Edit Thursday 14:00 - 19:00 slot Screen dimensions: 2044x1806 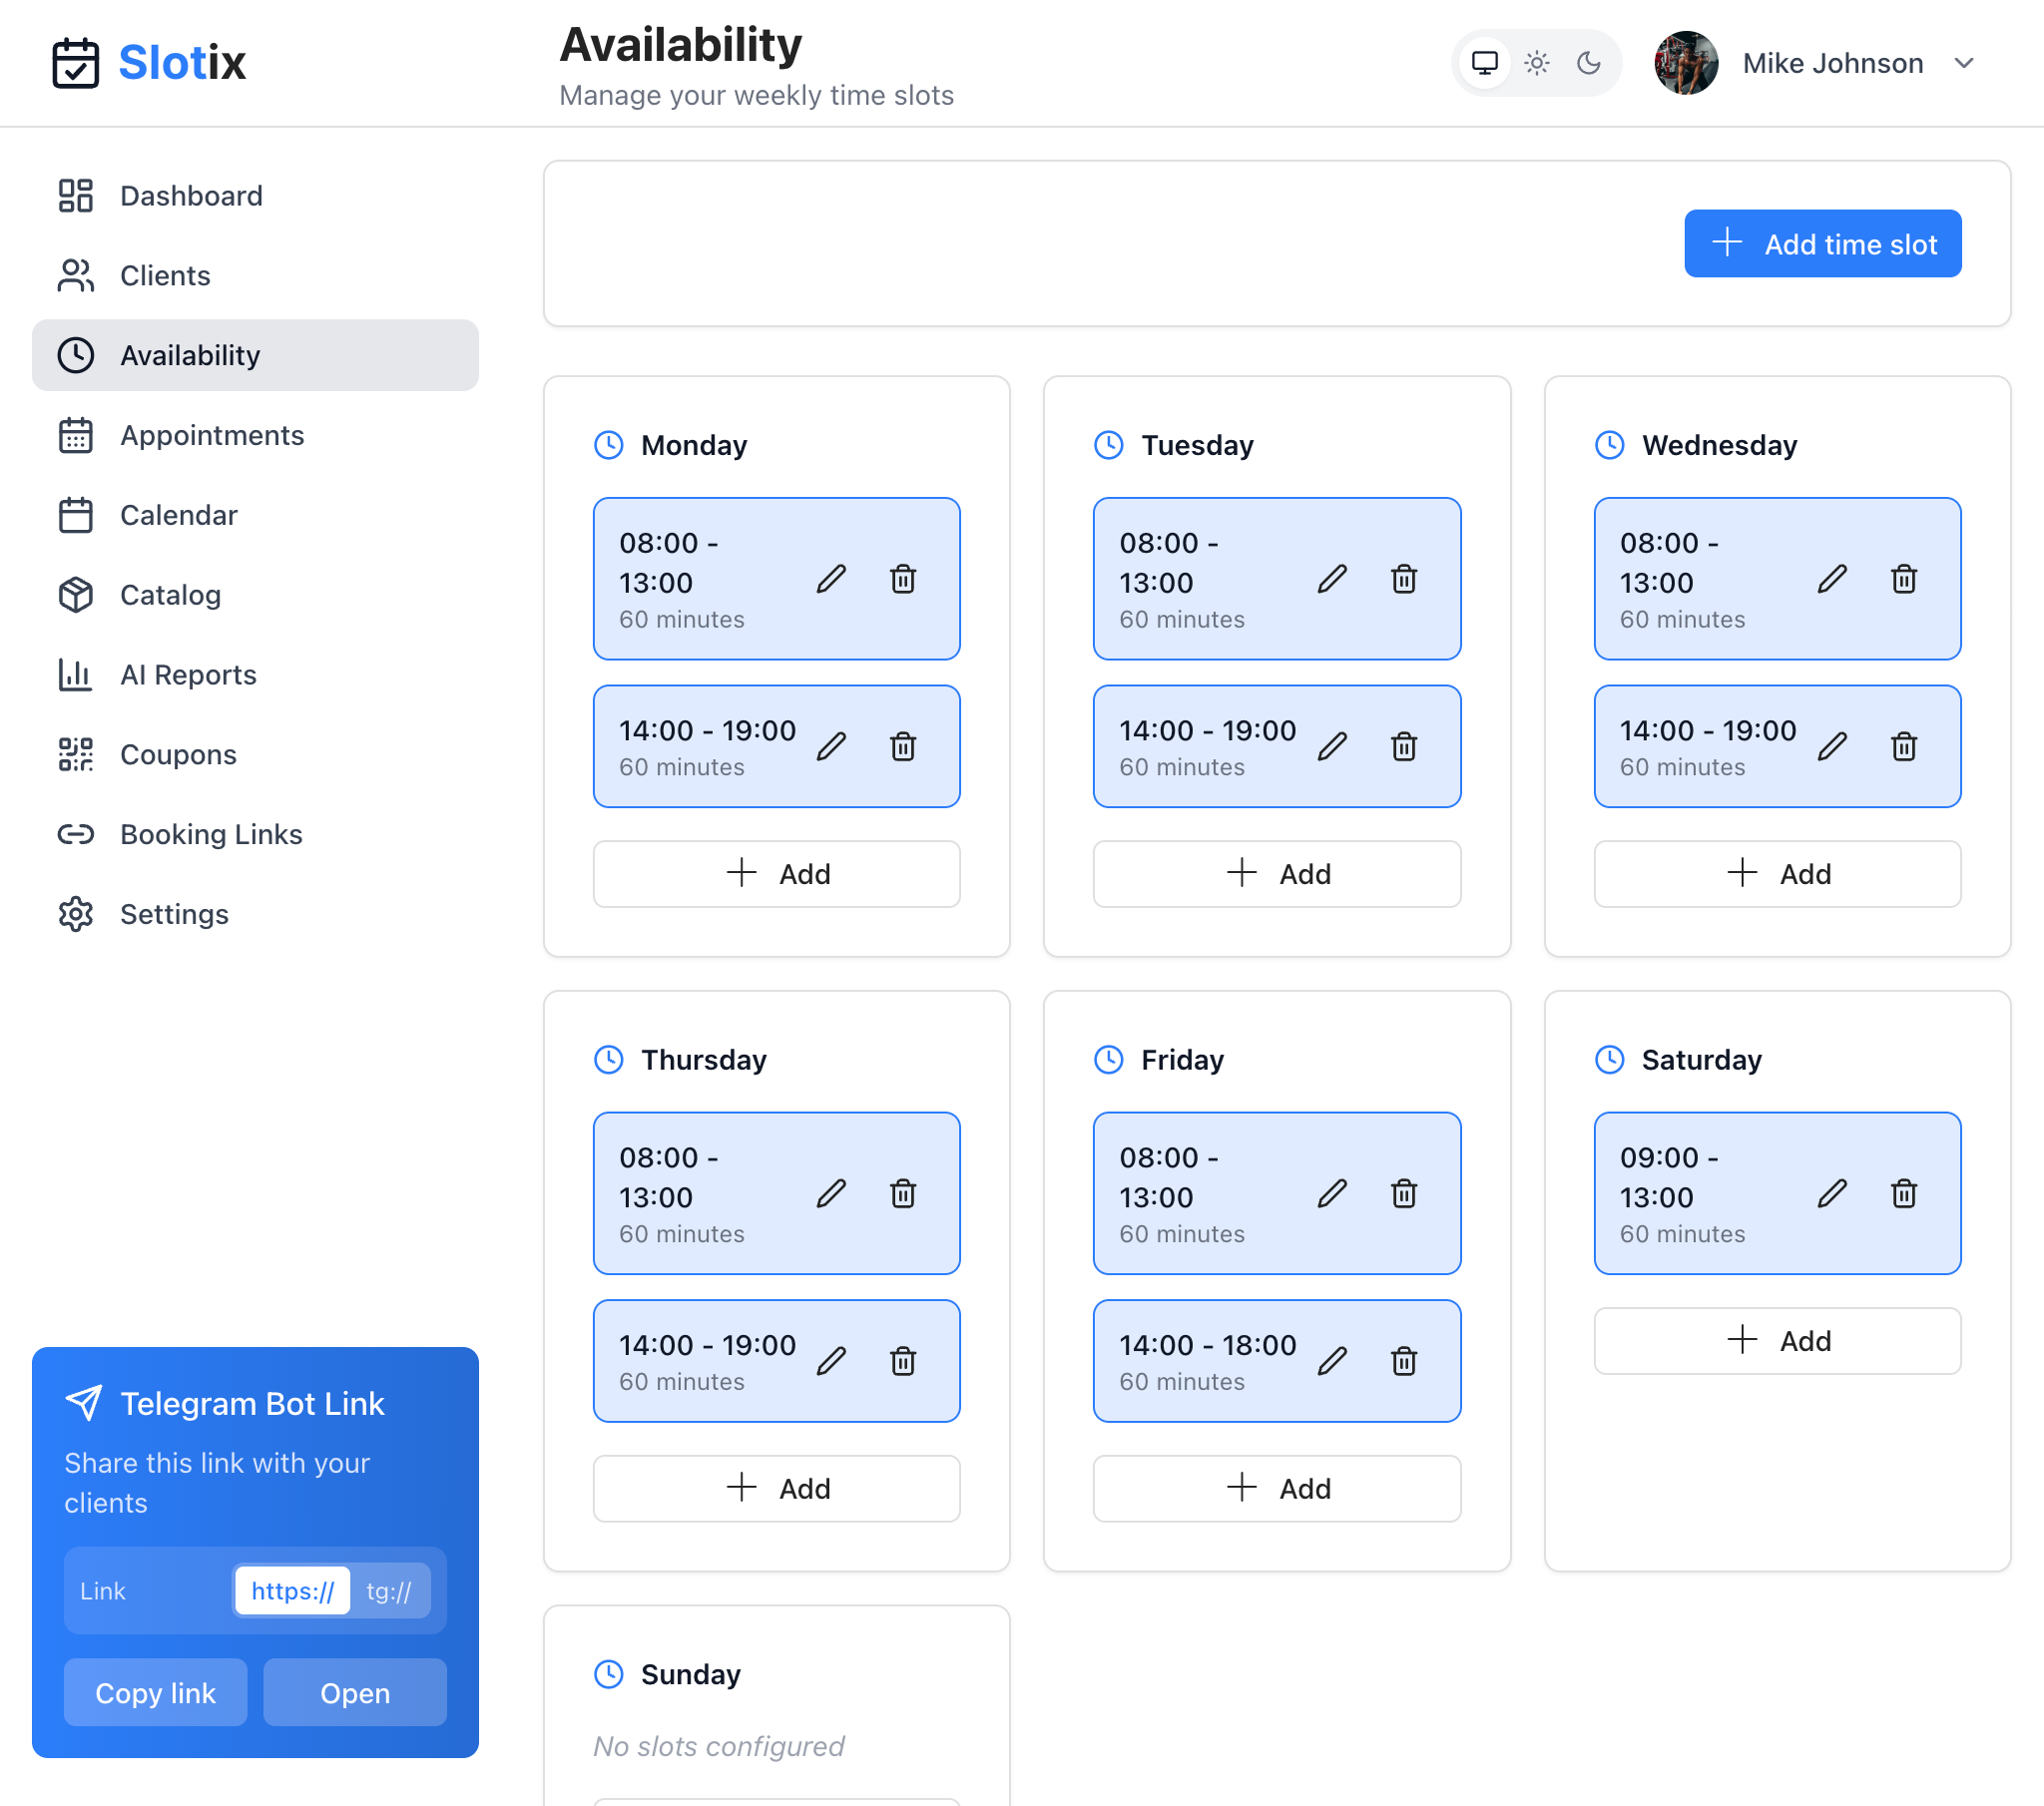tap(831, 1360)
